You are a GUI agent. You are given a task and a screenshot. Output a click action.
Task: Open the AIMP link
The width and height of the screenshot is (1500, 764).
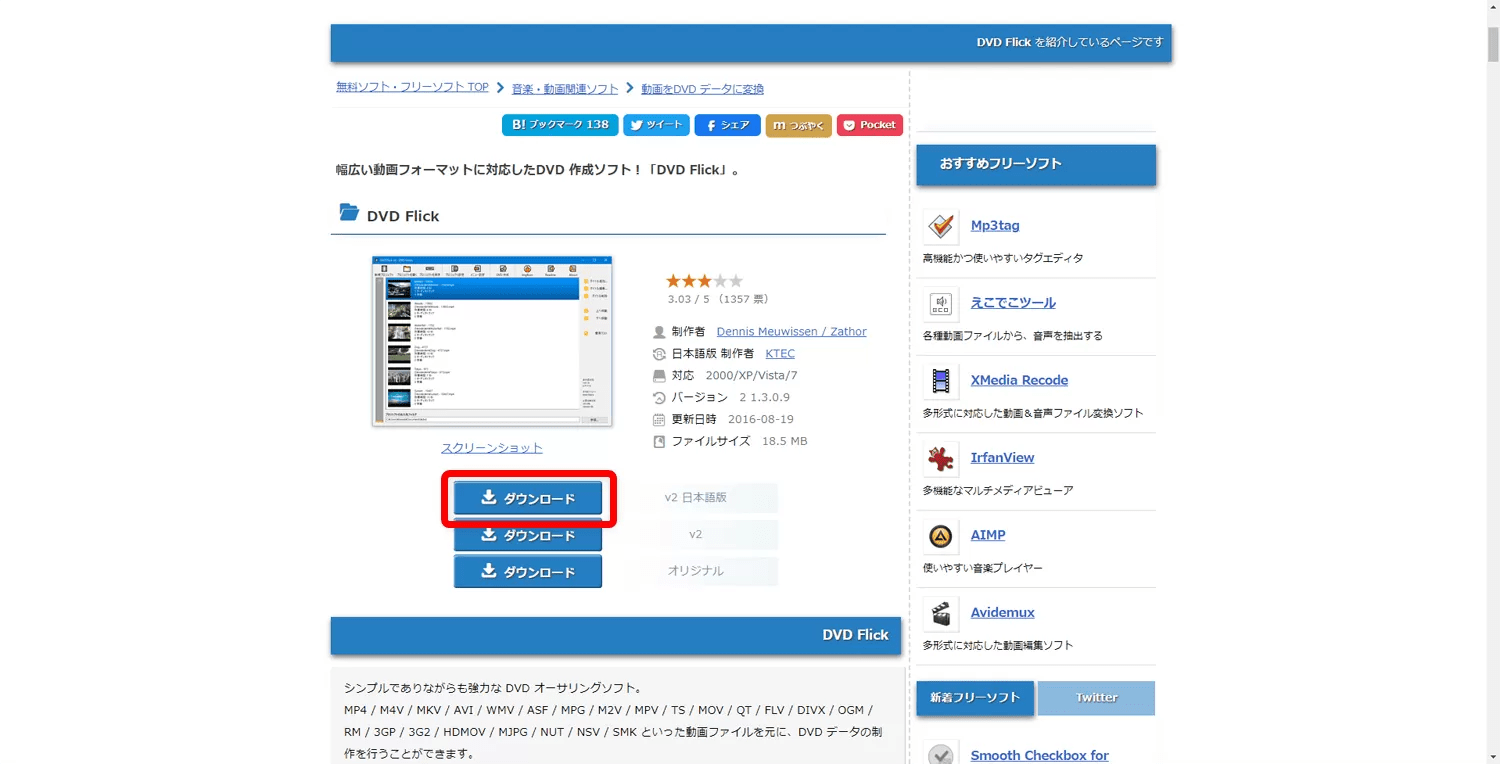pyautogui.click(x=988, y=535)
